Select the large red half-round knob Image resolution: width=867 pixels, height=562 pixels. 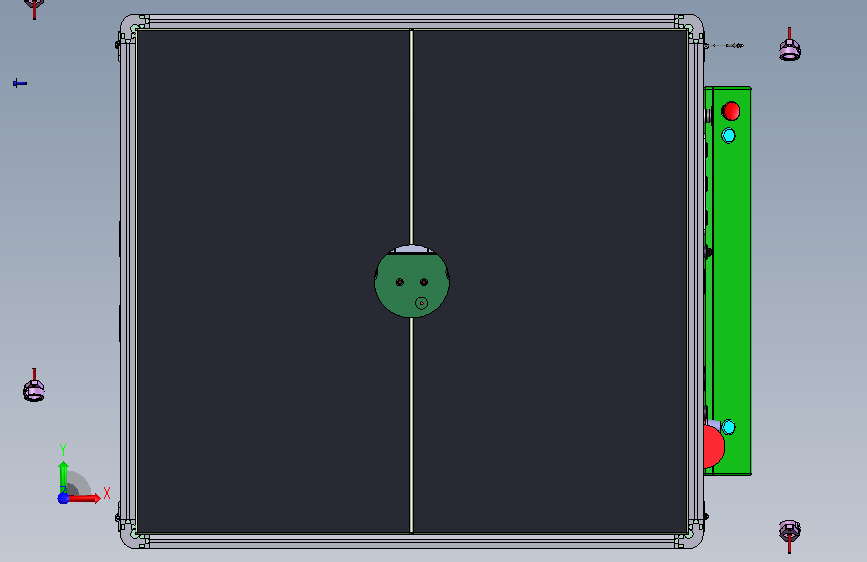(x=714, y=446)
